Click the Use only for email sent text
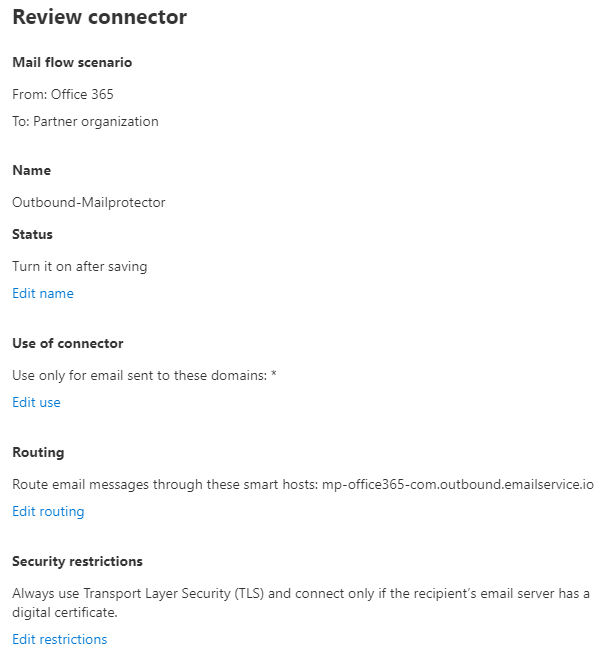The width and height of the screenshot is (603, 654). tap(139, 375)
